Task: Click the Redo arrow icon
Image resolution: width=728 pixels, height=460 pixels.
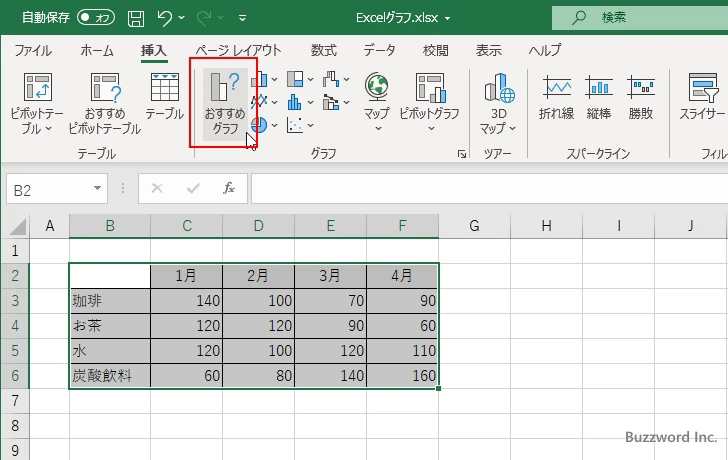Action: 203,18
